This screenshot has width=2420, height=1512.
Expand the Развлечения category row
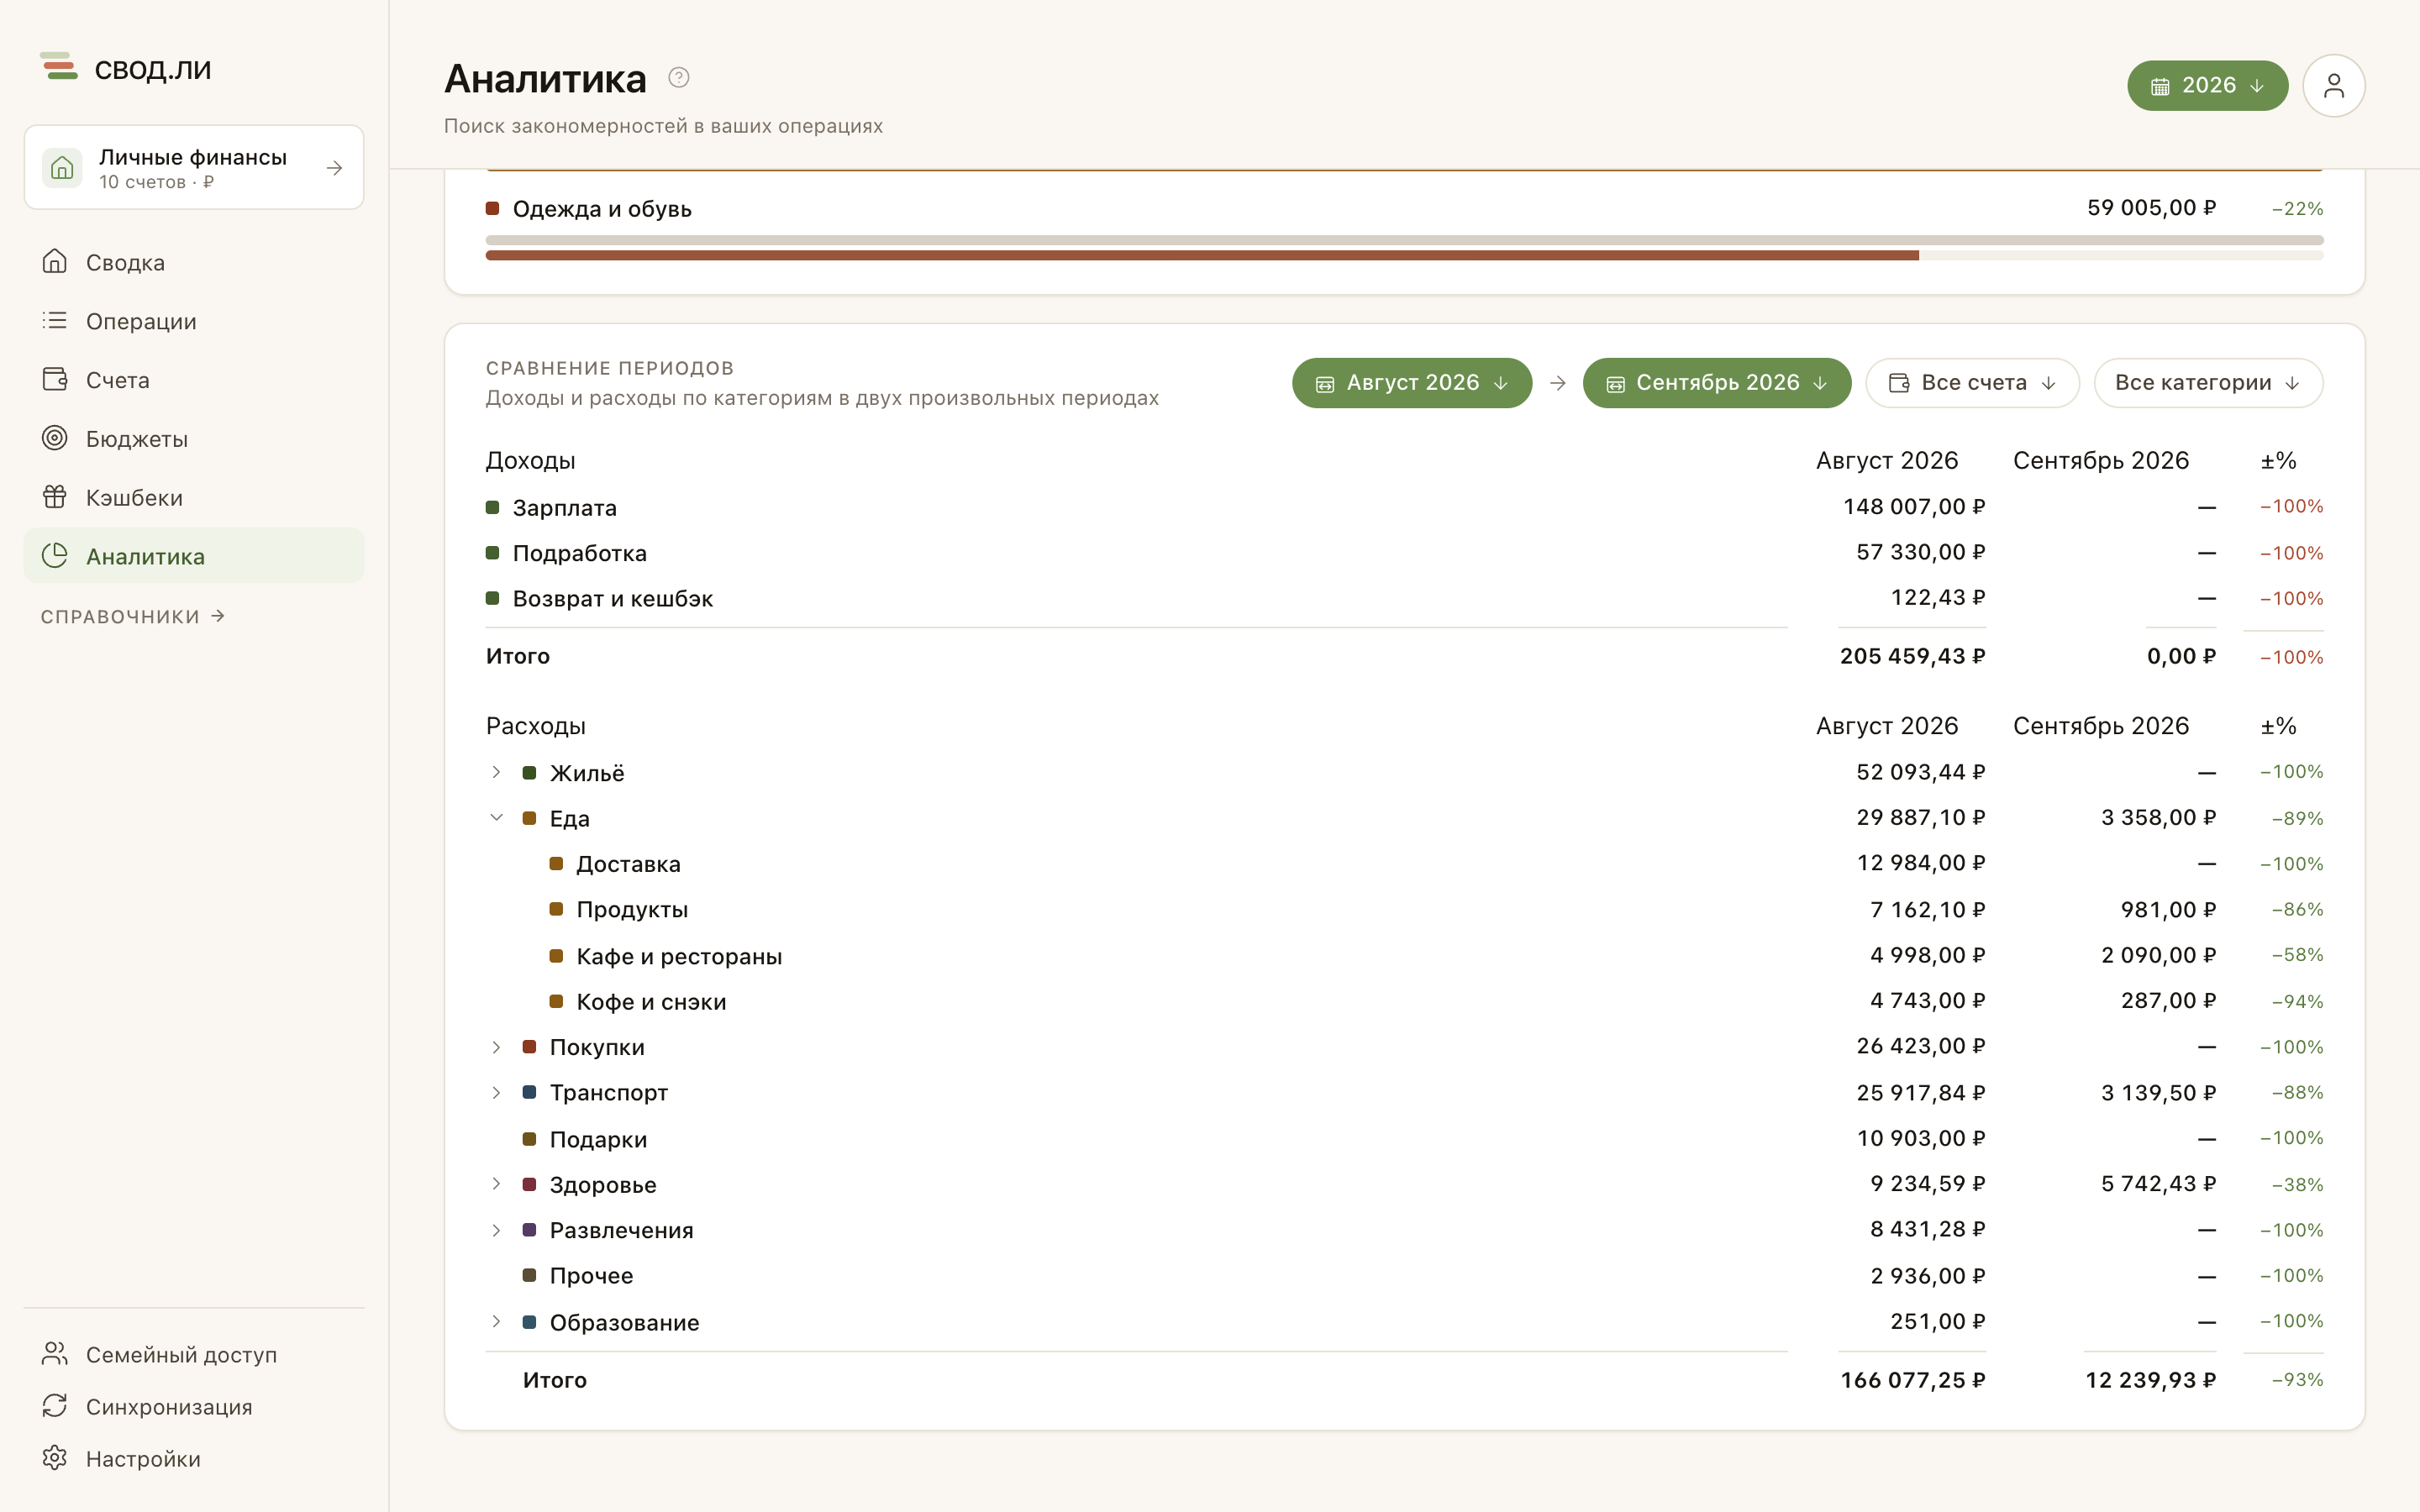(x=496, y=1230)
